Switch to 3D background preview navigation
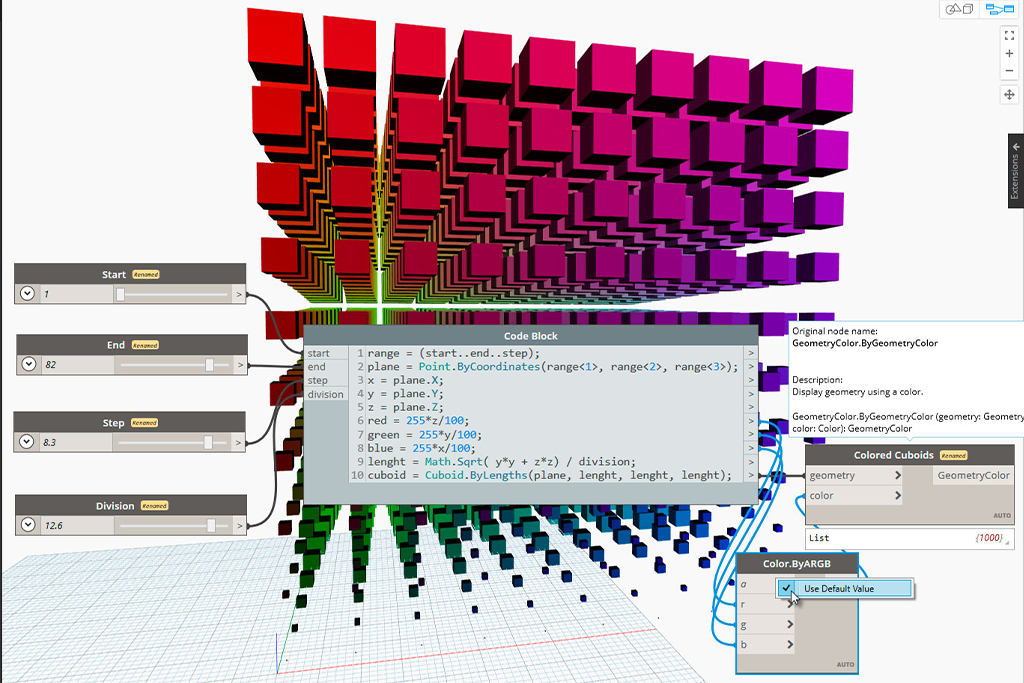The height and width of the screenshot is (683, 1024). tap(960, 9)
